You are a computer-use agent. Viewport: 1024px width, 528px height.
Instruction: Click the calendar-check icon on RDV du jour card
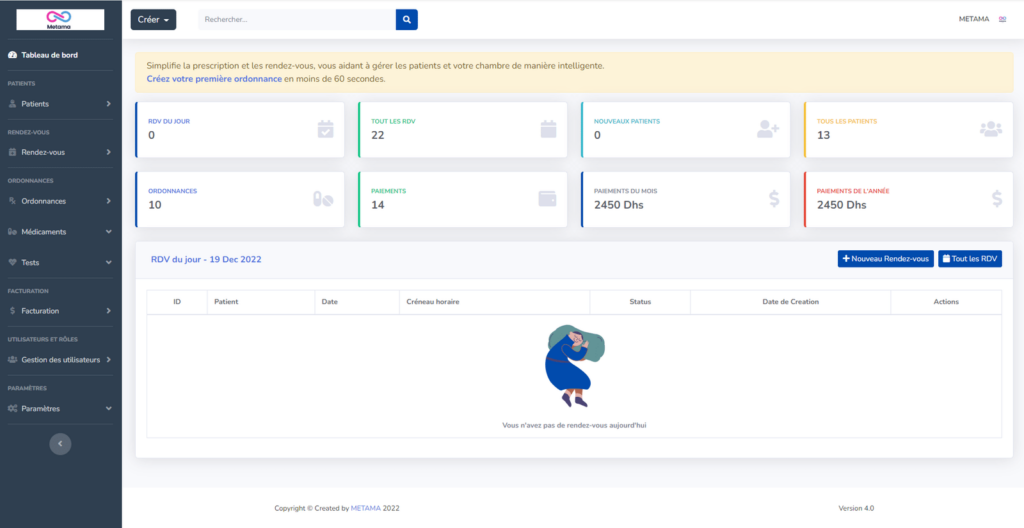(325, 129)
